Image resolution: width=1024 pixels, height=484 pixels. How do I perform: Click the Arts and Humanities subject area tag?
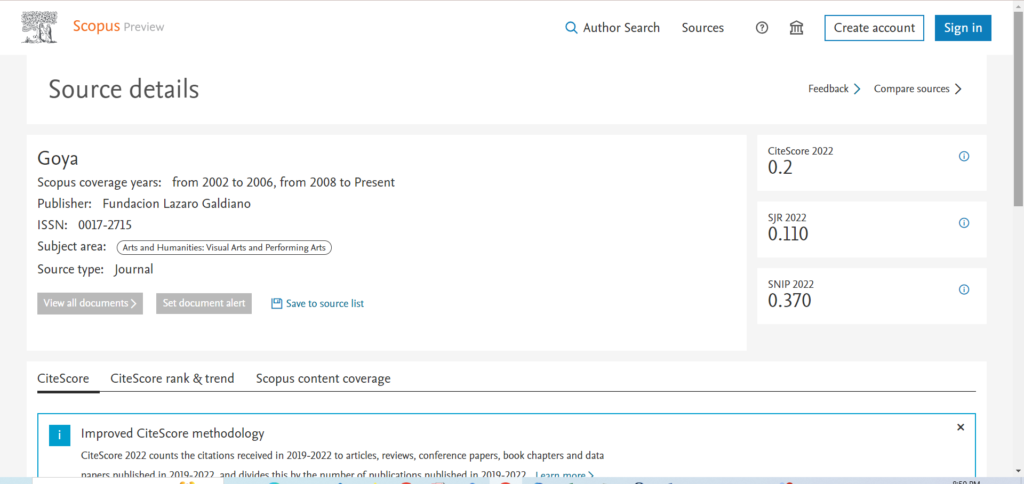pos(224,247)
